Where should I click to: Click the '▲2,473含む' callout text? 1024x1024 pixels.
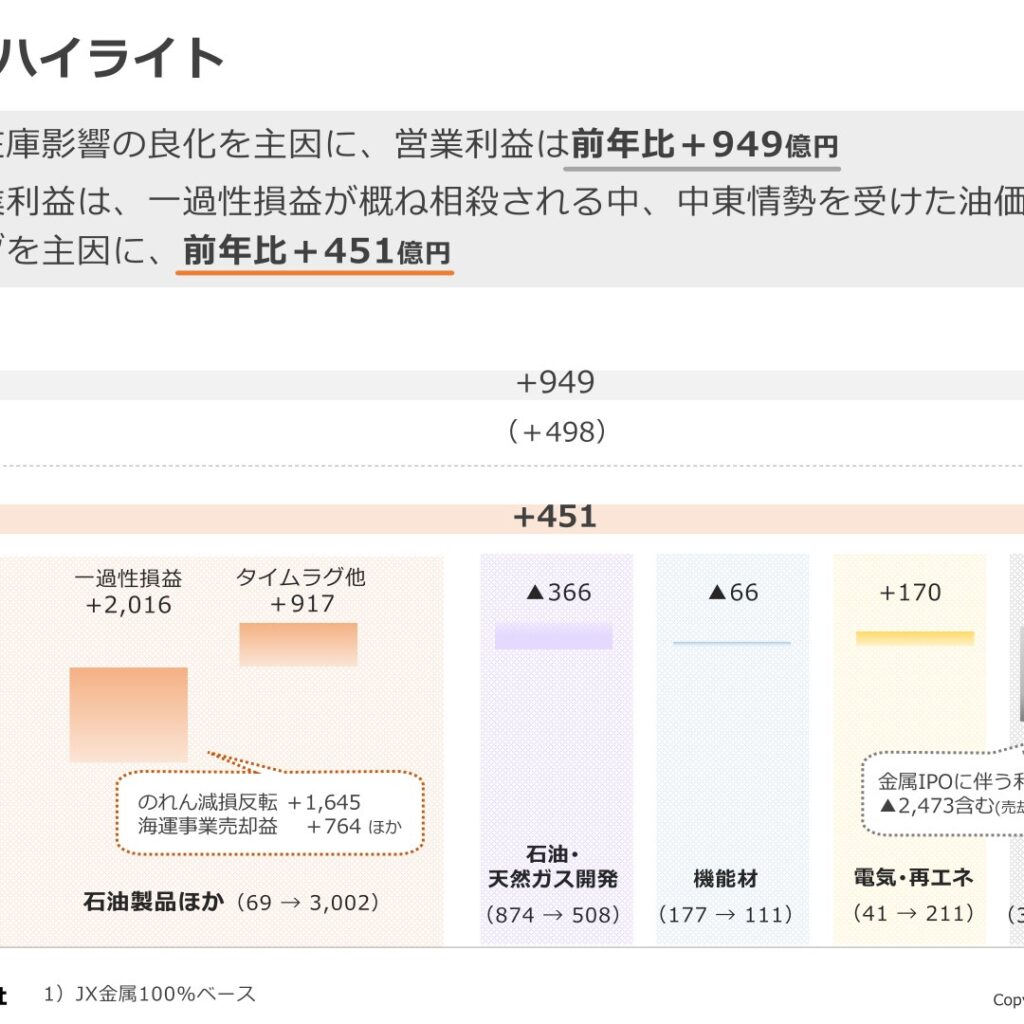[936, 806]
